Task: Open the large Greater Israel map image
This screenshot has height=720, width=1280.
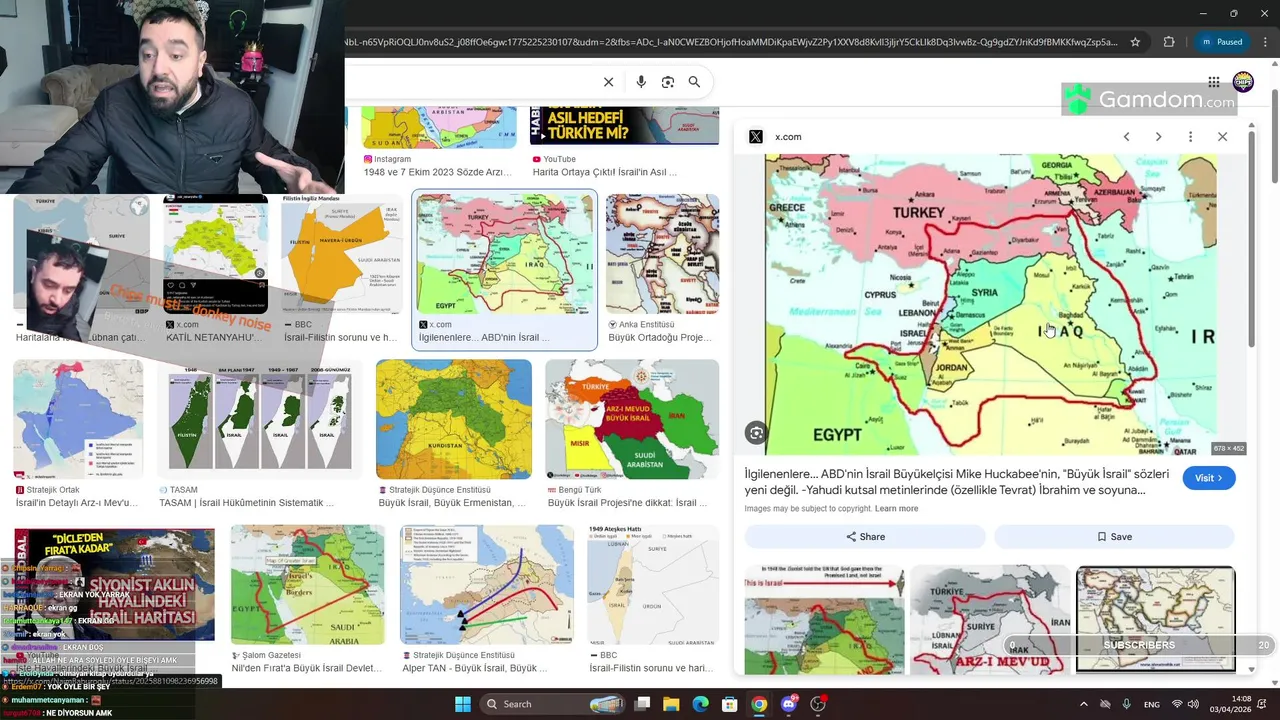Action: (x=991, y=304)
